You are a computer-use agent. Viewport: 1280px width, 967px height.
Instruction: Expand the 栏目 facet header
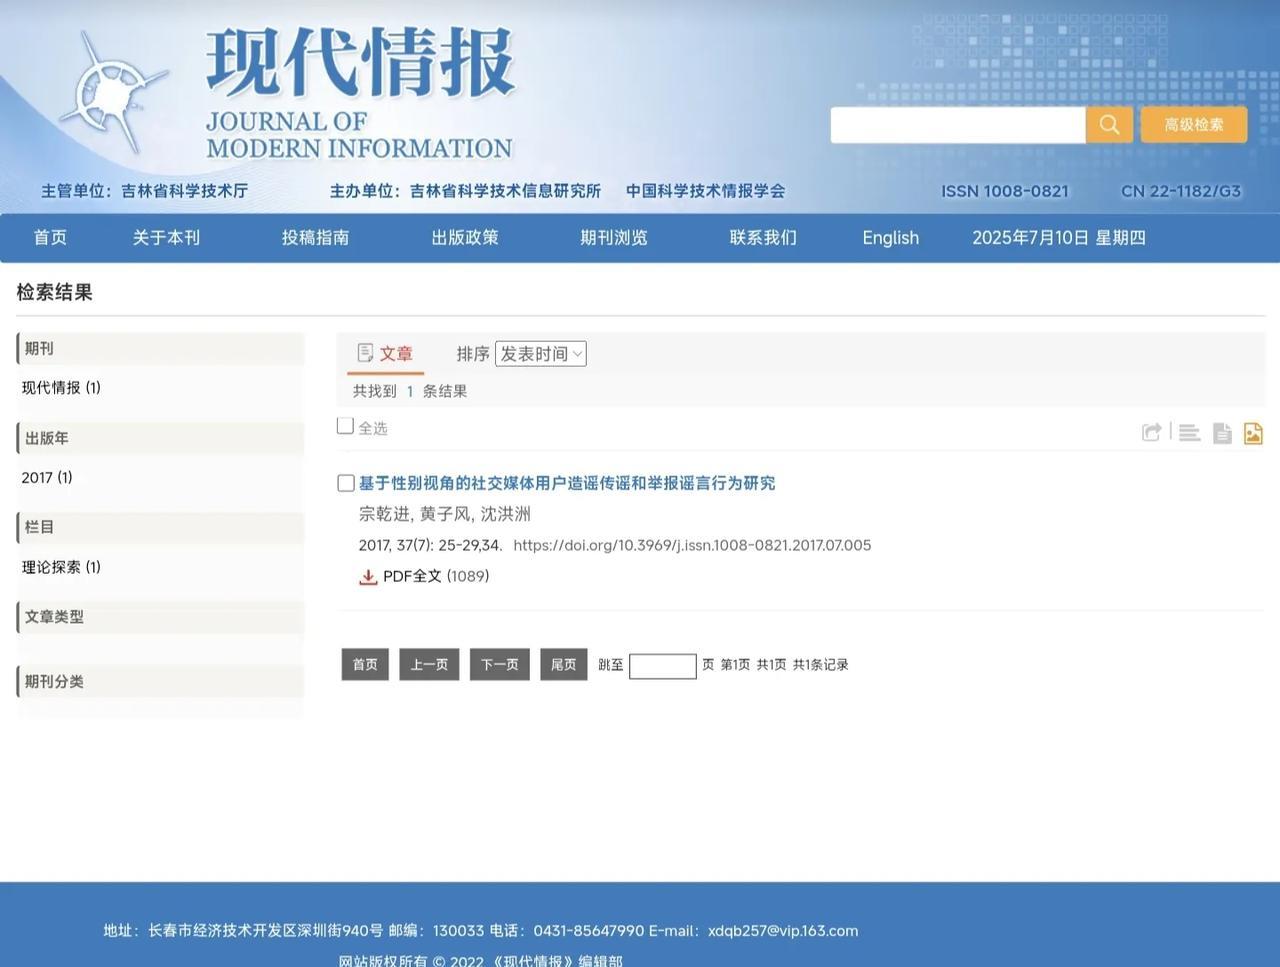[160, 527]
